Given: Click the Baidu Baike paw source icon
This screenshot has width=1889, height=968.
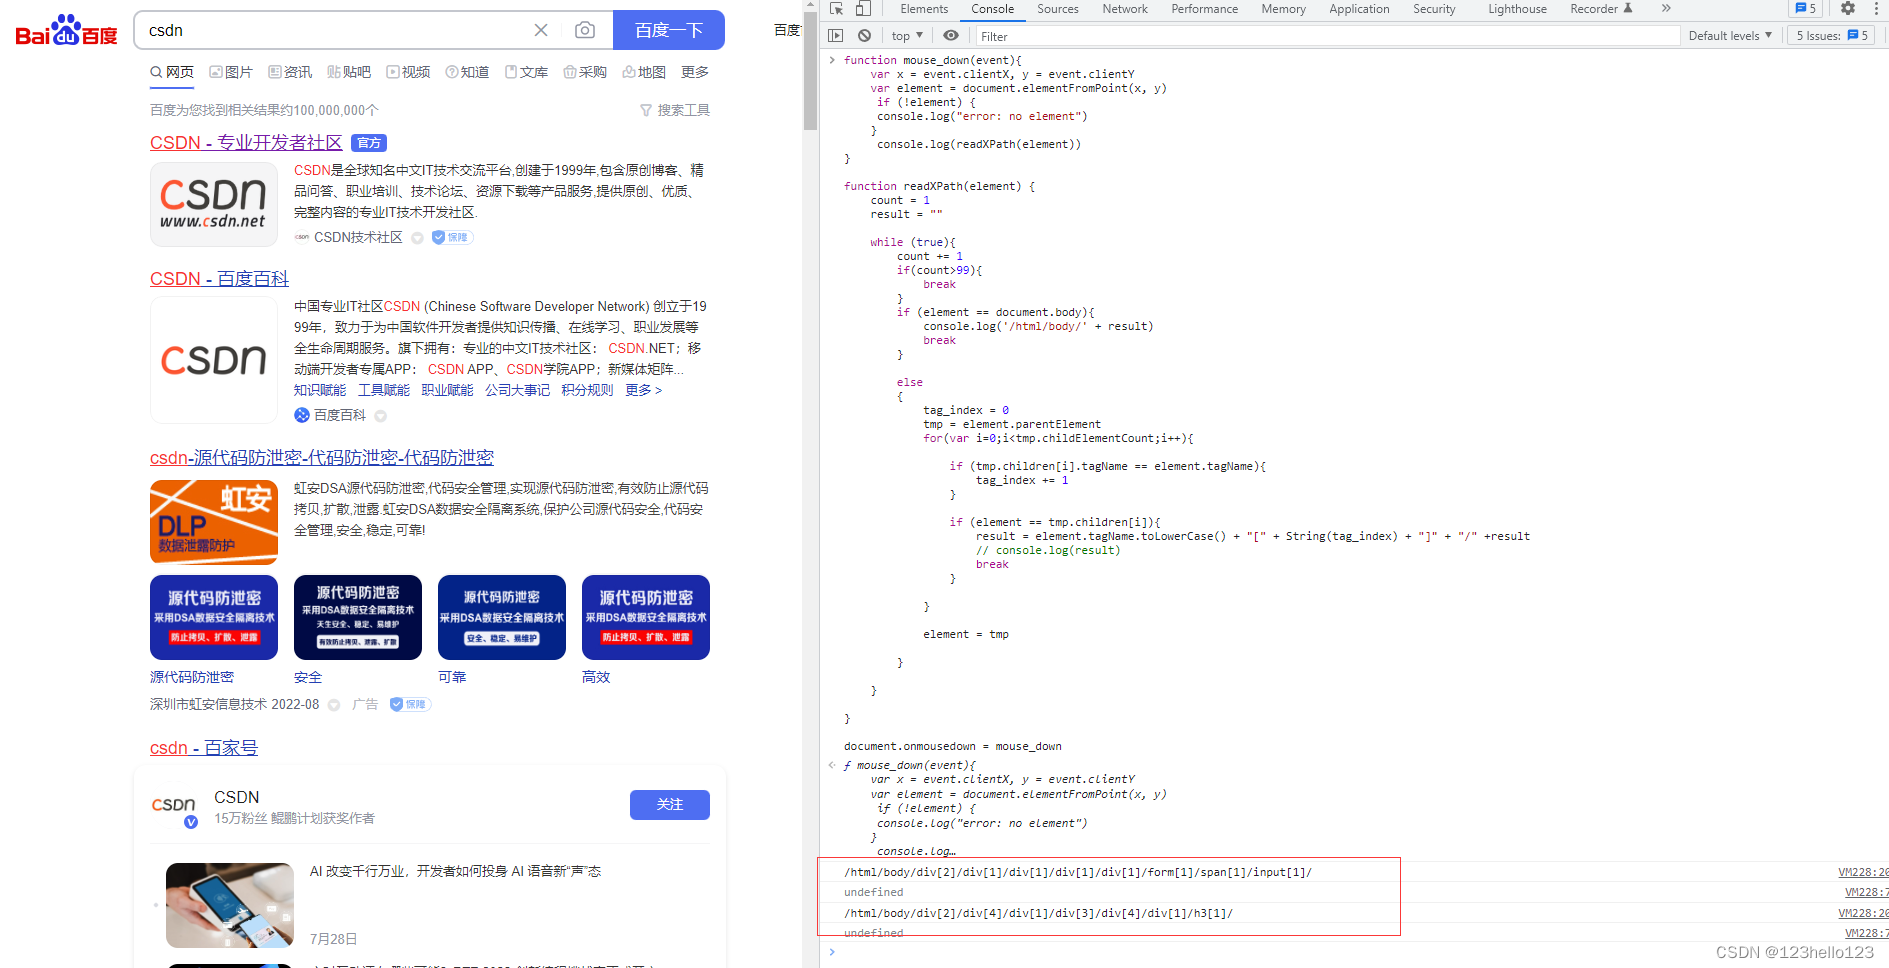Looking at the screenshot, I should pyautogui.click(x=301, y=415).
